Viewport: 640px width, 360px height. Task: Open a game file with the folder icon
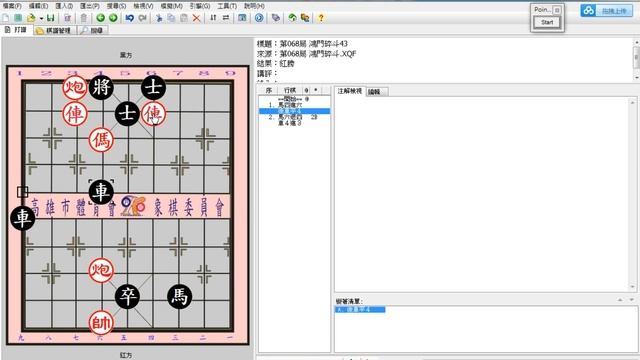click(31, 18)
